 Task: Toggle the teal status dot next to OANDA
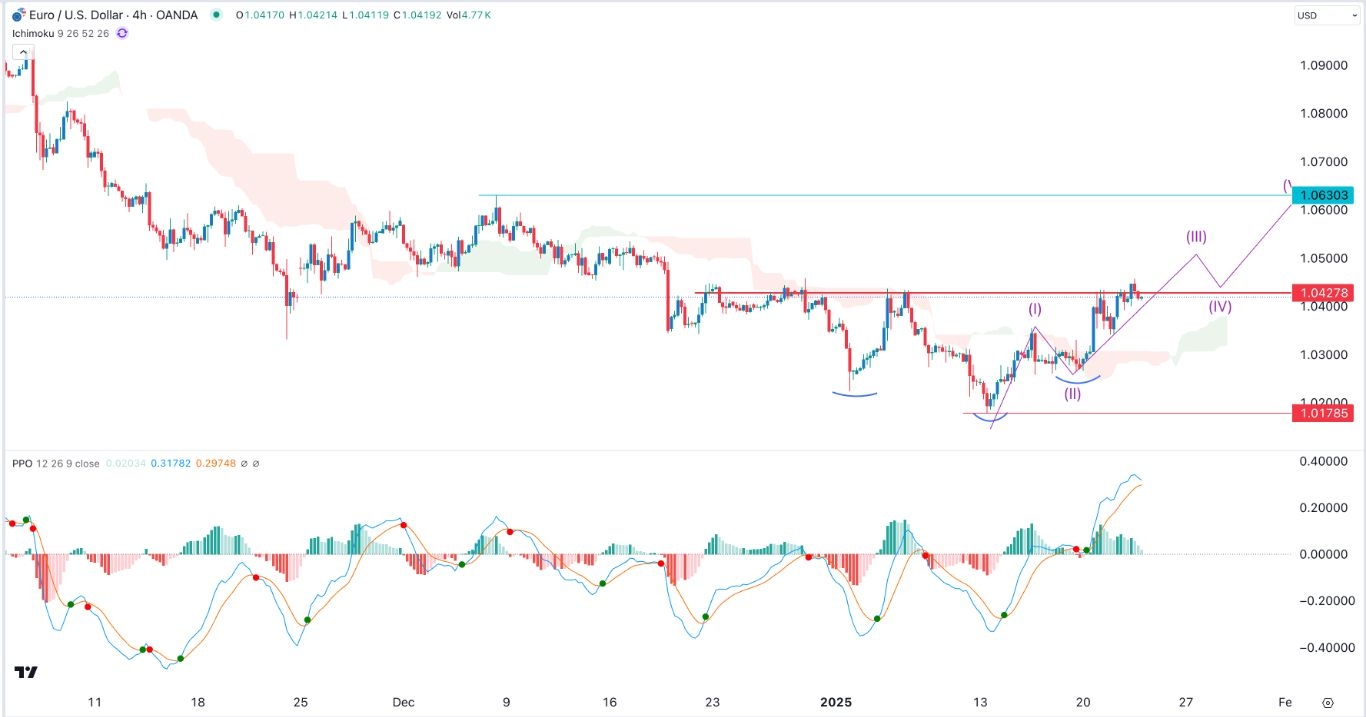click(216, 15)
